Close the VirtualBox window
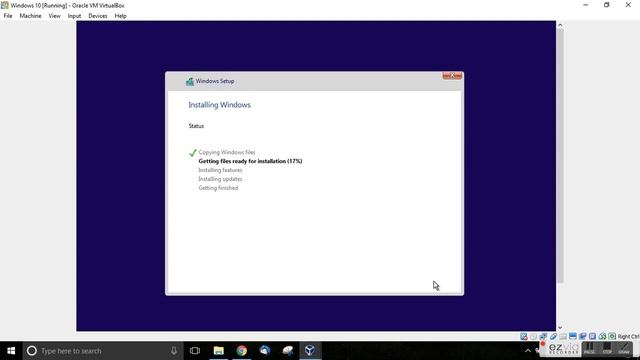This screenshot has width=640, height=360. (x=628, y=5)
